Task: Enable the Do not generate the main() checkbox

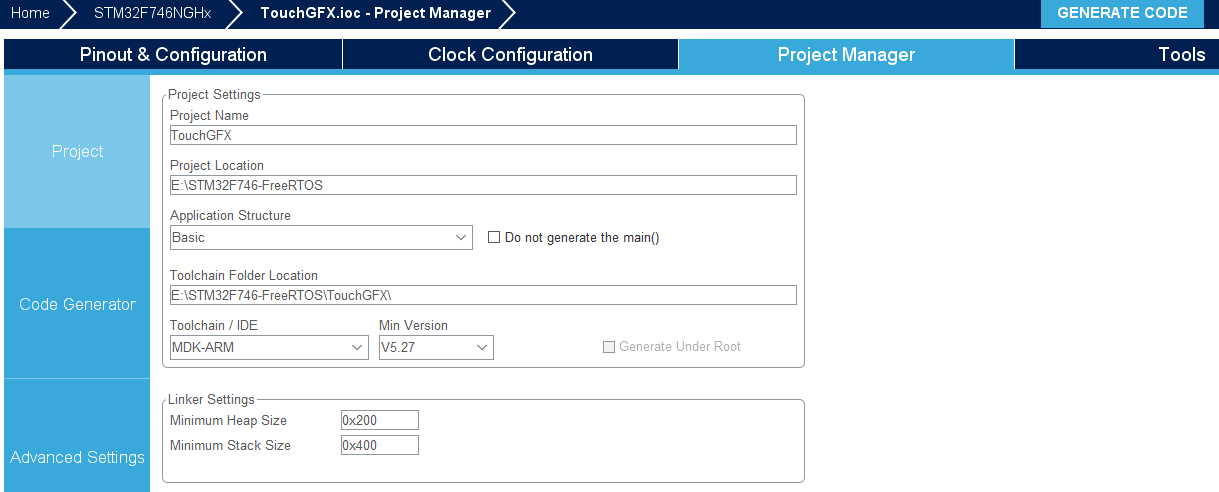Action: click(494, 238)
